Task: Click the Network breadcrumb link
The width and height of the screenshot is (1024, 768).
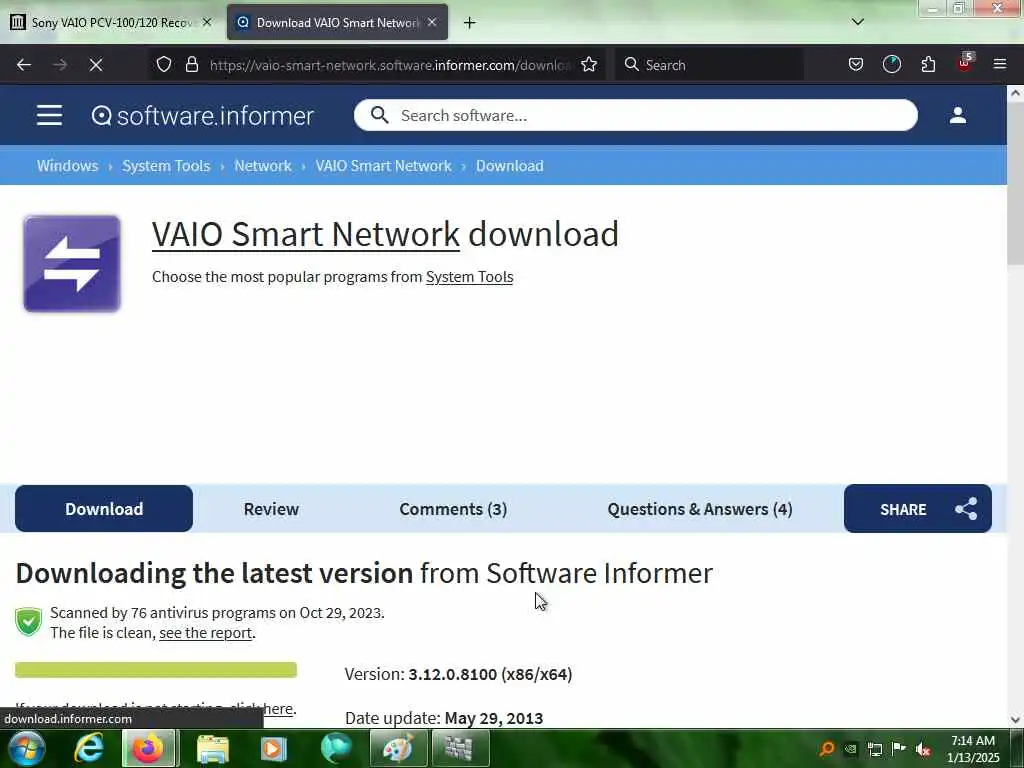Action: tap(263, 166)
